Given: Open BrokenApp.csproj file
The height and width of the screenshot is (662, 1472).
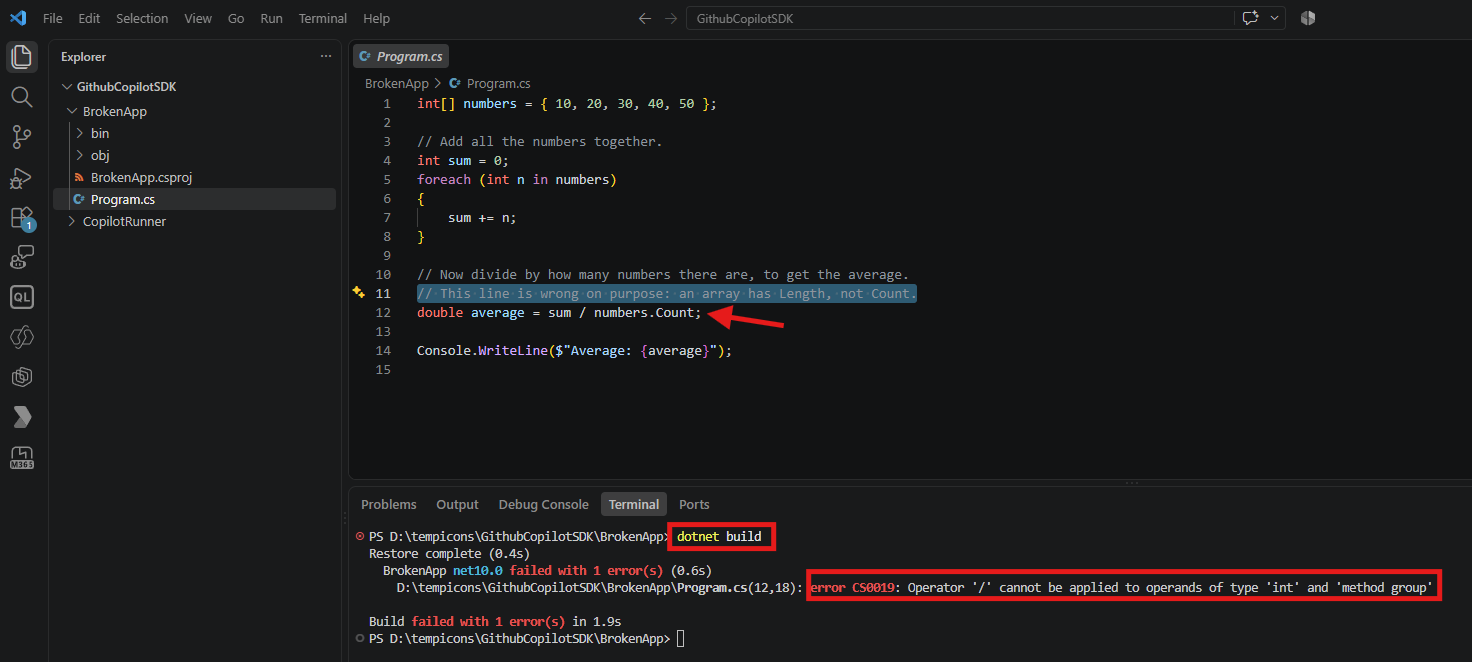Looking at the screenshot, I should coord(141,177).
